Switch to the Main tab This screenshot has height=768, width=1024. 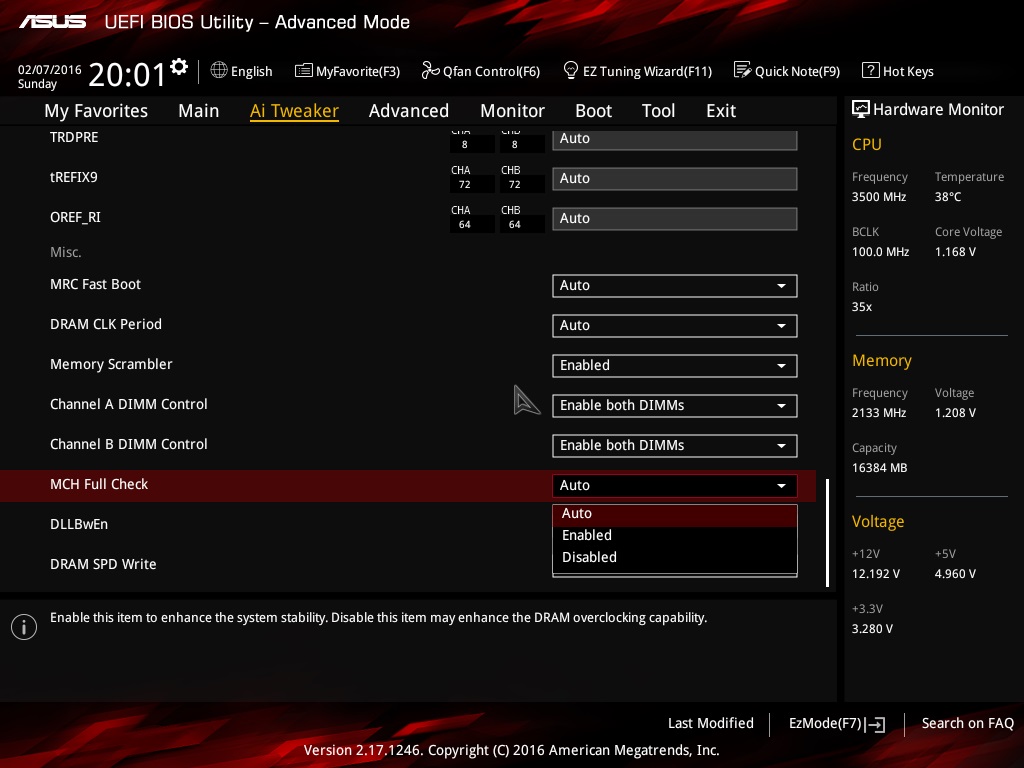point(199,111)
